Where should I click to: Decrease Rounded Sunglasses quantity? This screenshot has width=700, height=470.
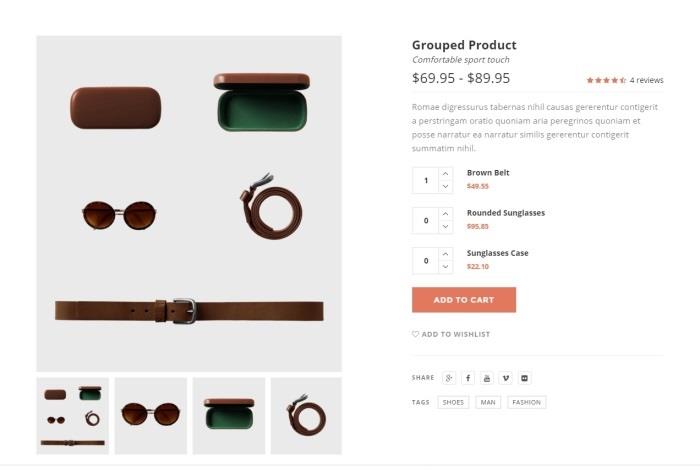point(446,227)
